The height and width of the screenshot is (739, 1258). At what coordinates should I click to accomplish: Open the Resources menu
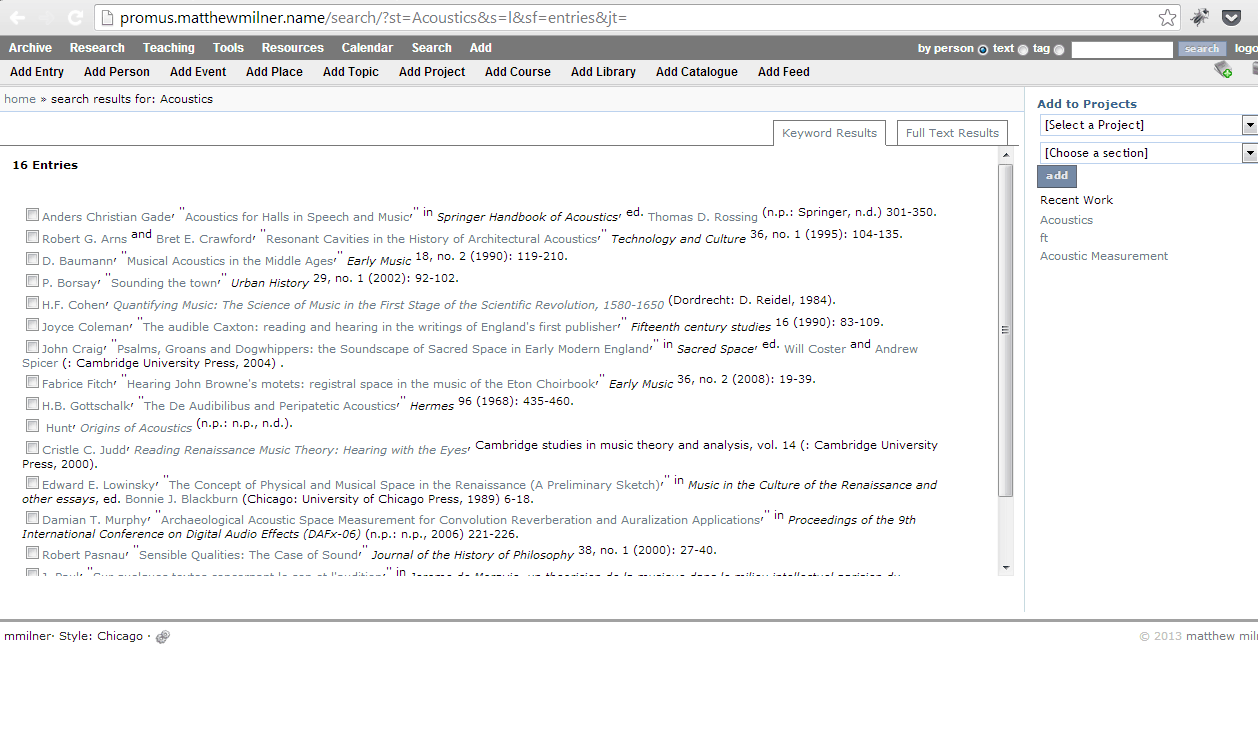click(x=293, y=48)
